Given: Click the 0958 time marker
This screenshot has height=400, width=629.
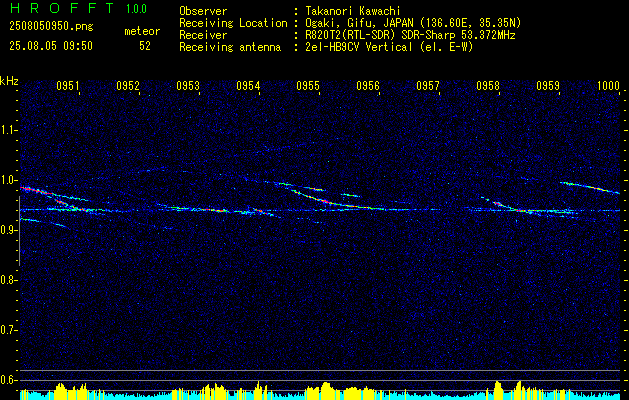Looking at the screenshot, I should (x=488, y=85).
